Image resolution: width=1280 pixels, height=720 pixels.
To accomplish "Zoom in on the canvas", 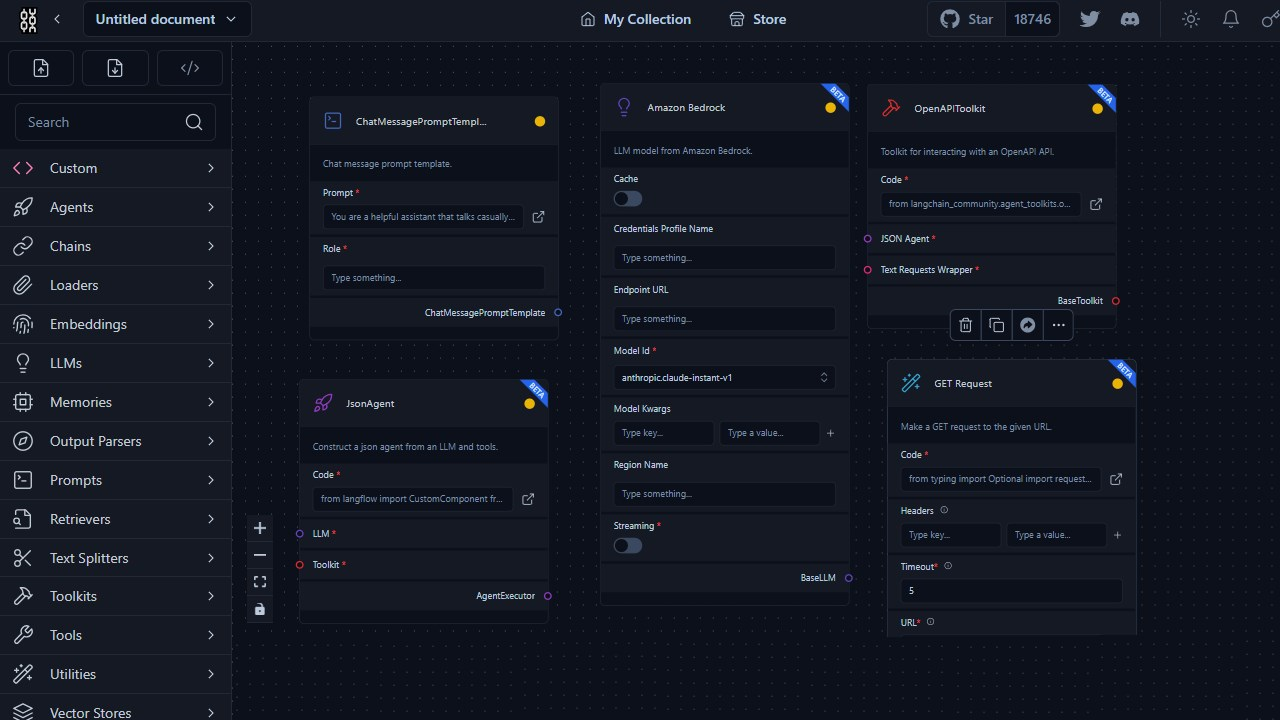I will tap(260, 528).
